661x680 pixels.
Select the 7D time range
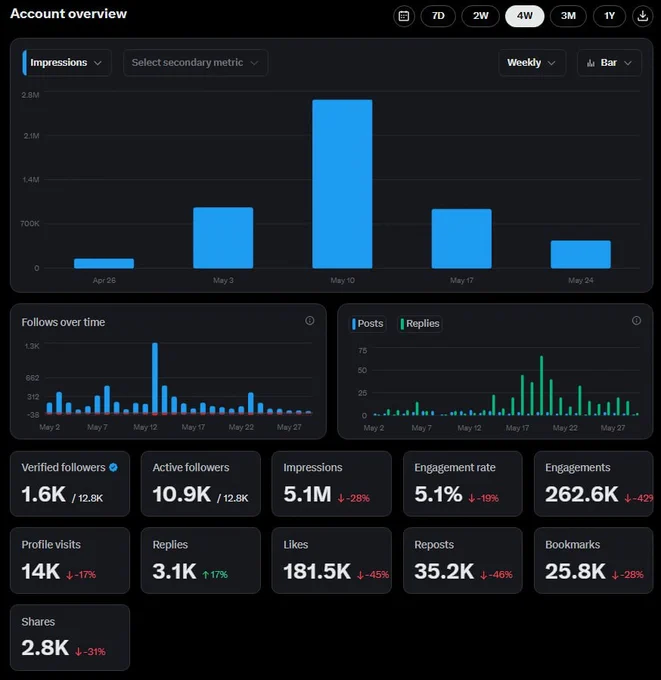[438, 16]
